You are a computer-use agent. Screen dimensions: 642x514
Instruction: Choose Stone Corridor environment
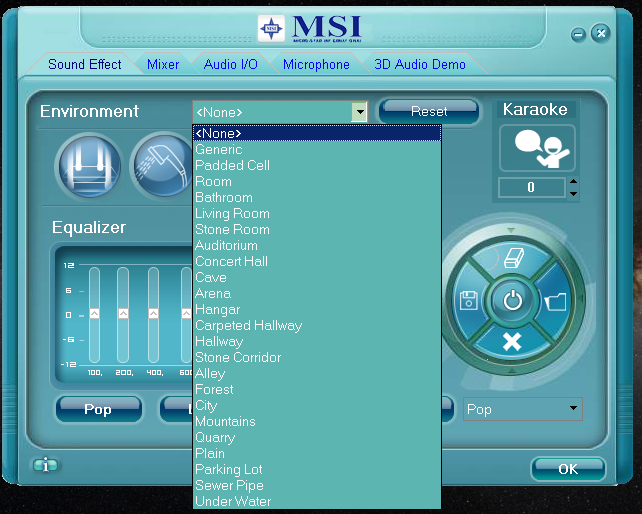317,357
